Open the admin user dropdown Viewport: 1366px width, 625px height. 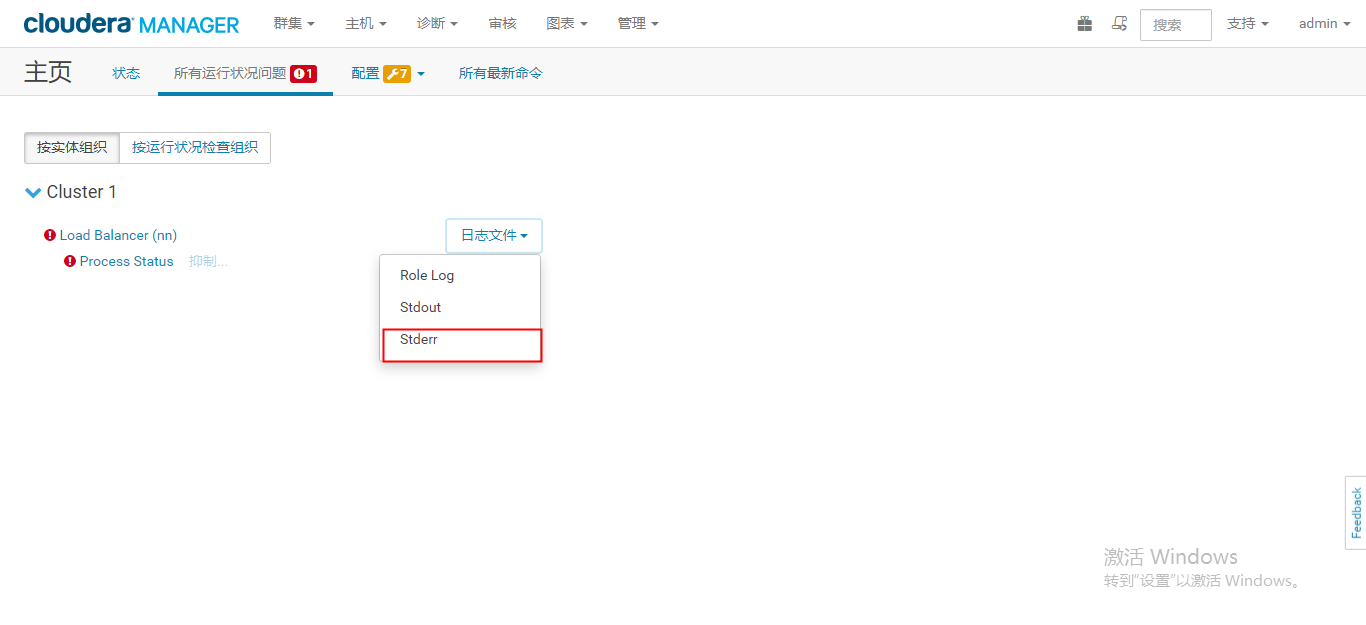(1324, 23)
